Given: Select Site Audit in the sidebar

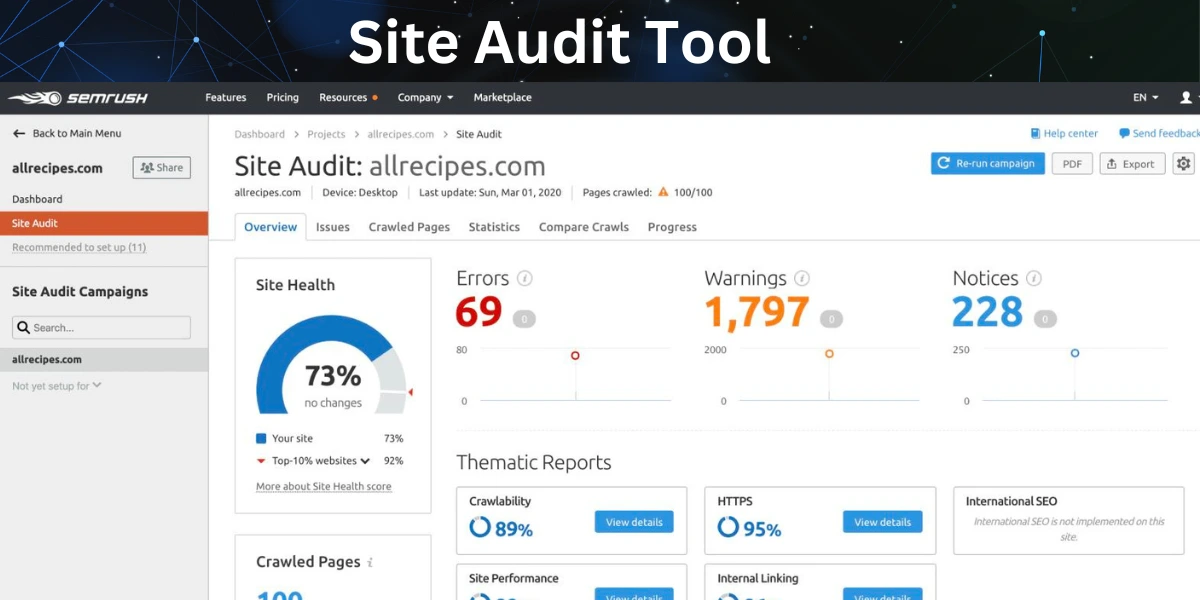Looking at the screenshot, I should tap(104, 223).
